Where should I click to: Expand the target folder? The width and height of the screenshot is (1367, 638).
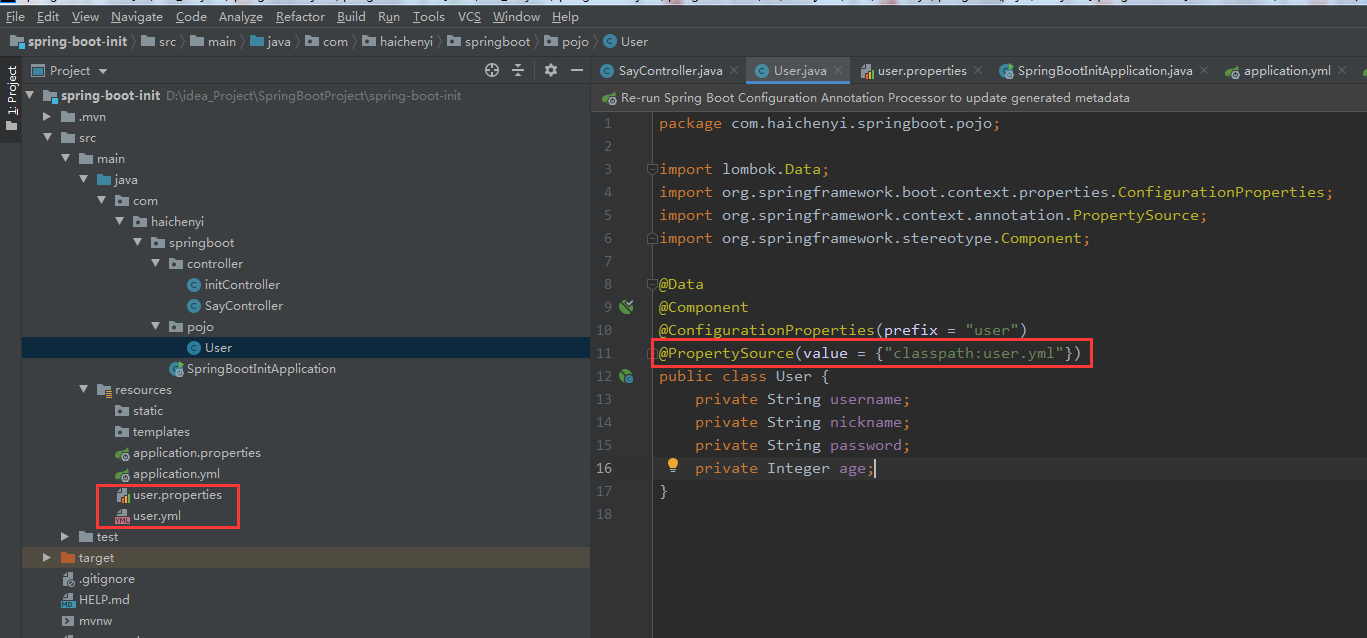[x=47, y=558]
